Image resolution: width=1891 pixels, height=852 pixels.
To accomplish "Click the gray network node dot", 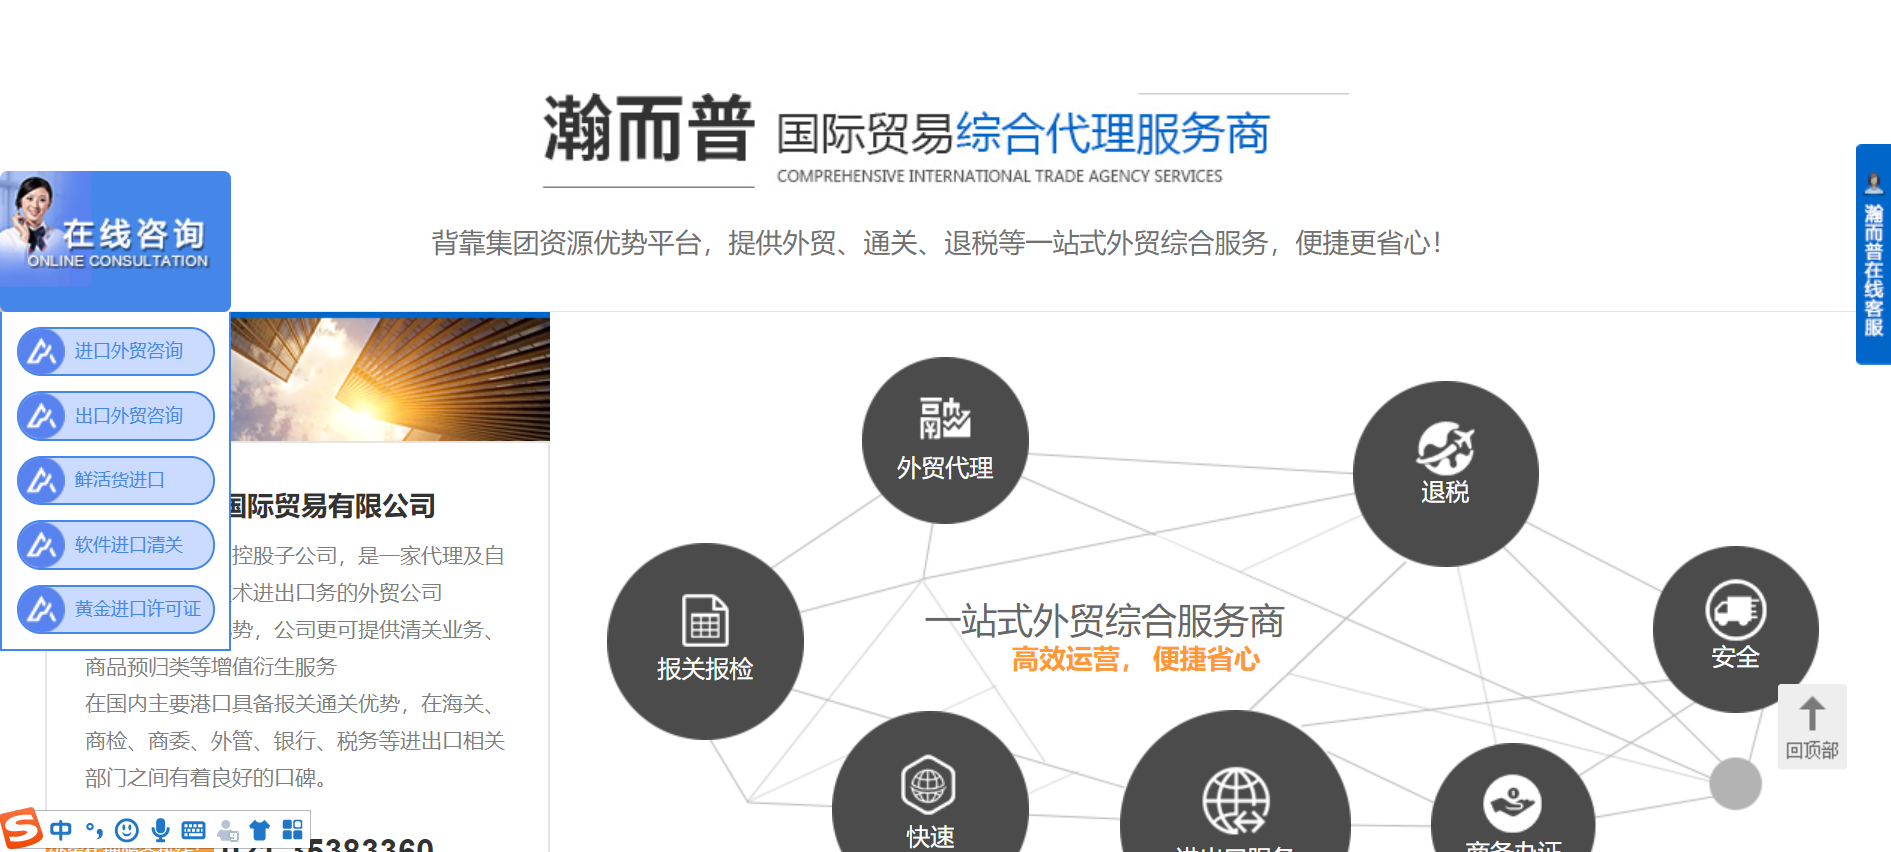I will click(1735, 784).
